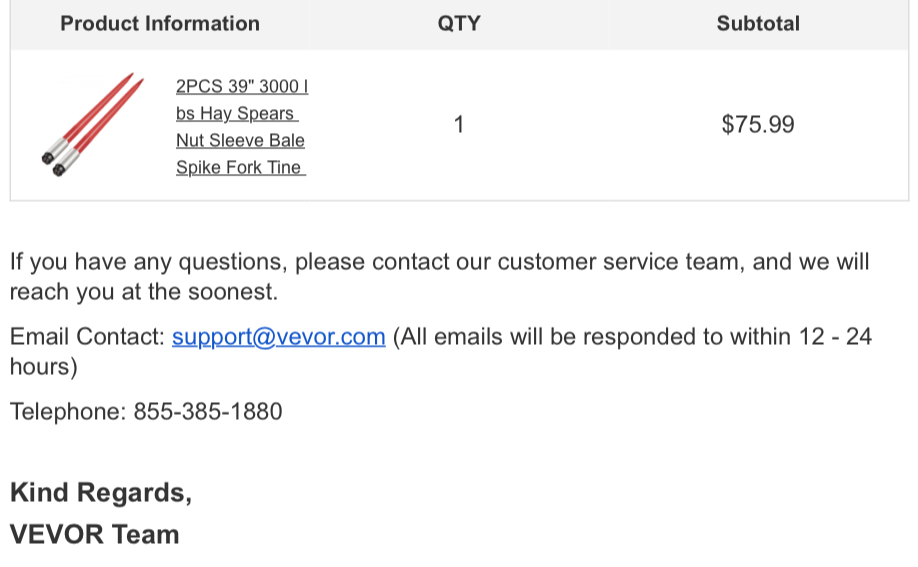Image resolution: width=918 pixels, height=567 pixels.
Task: Click the Product Information column header
Action: [x=160, y=23]
